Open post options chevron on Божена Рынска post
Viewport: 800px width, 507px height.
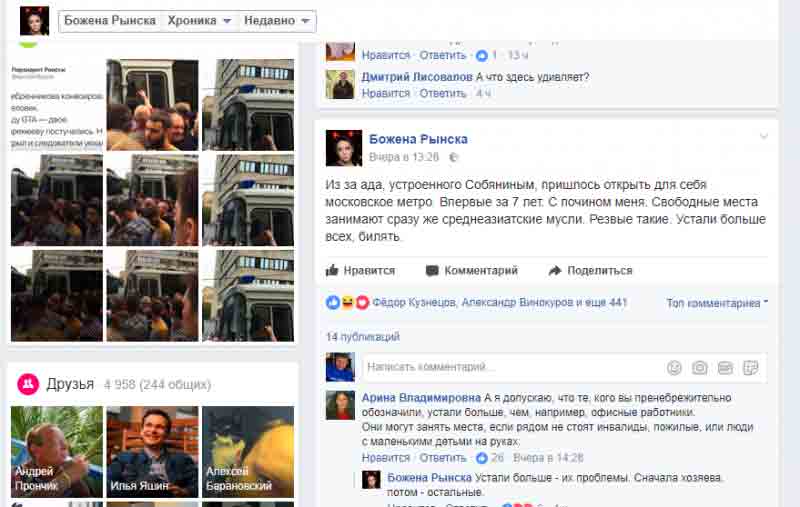764,136
